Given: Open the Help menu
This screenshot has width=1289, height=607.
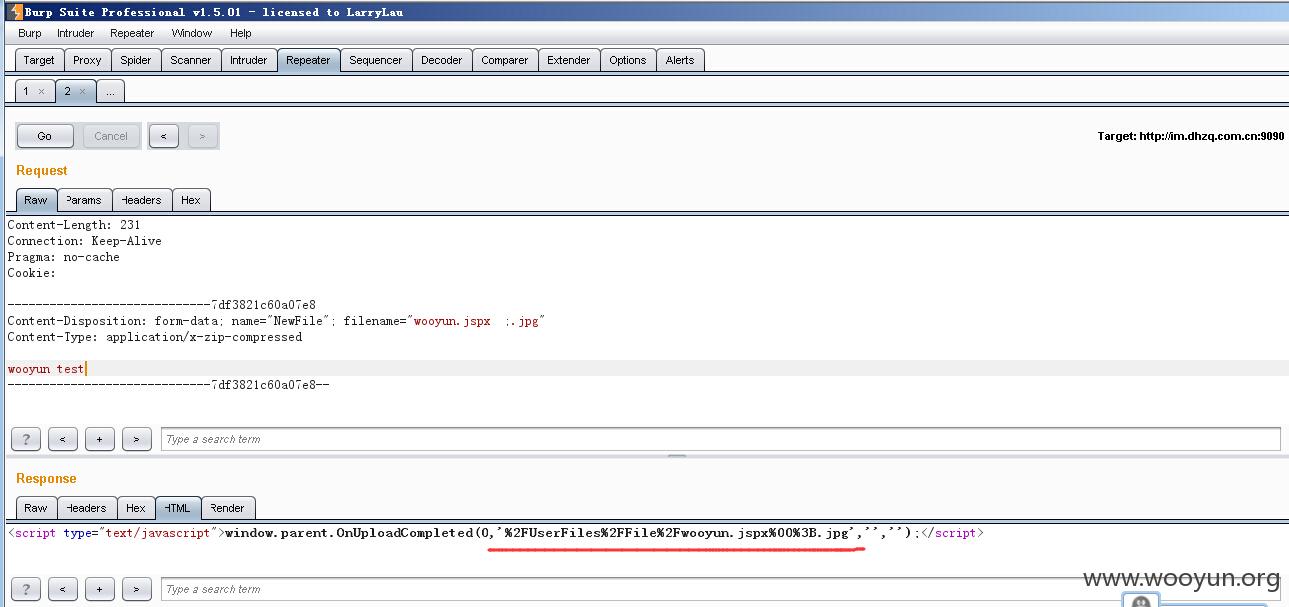Looking at the screenshot, I should 241,33.
